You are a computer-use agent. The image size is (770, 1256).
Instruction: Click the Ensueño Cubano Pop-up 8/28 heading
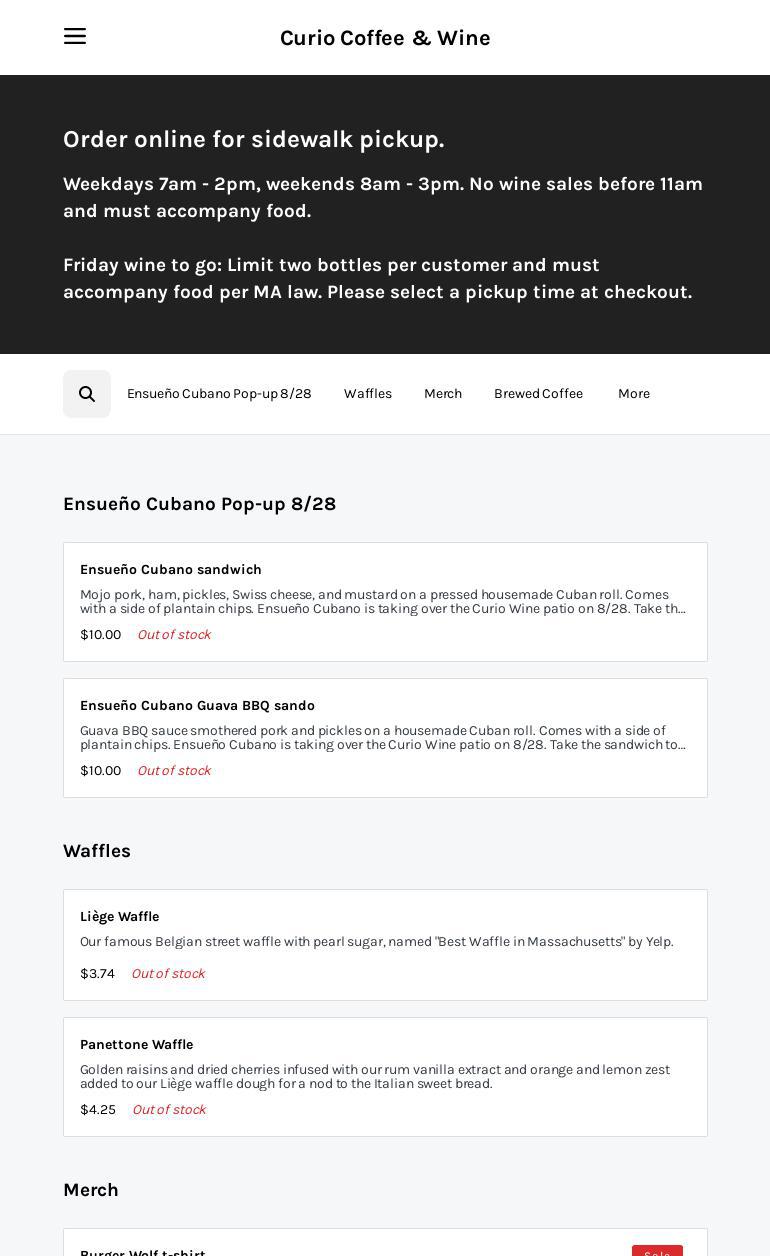(200, 504)
